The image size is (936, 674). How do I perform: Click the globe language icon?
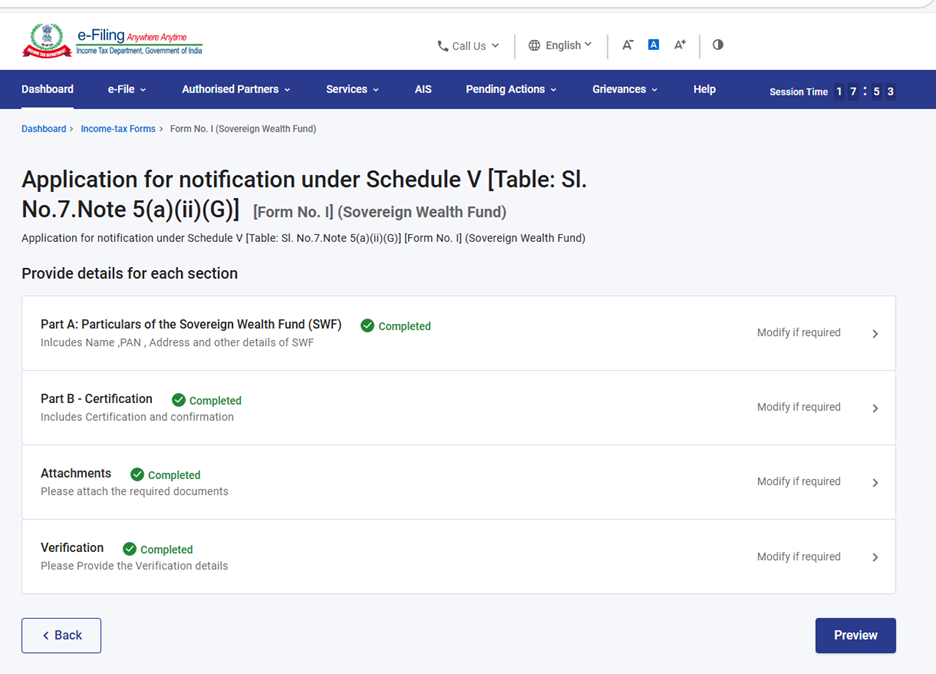click(535, 45)
